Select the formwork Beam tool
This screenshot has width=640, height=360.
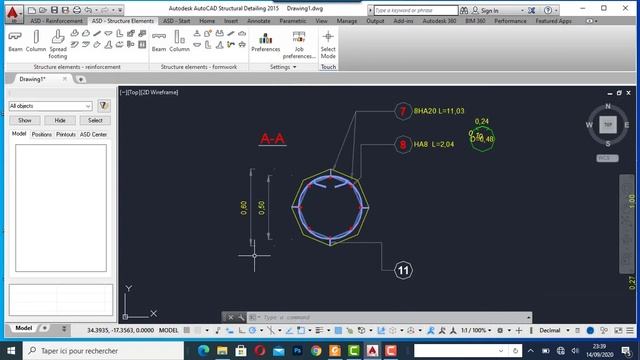159,41
